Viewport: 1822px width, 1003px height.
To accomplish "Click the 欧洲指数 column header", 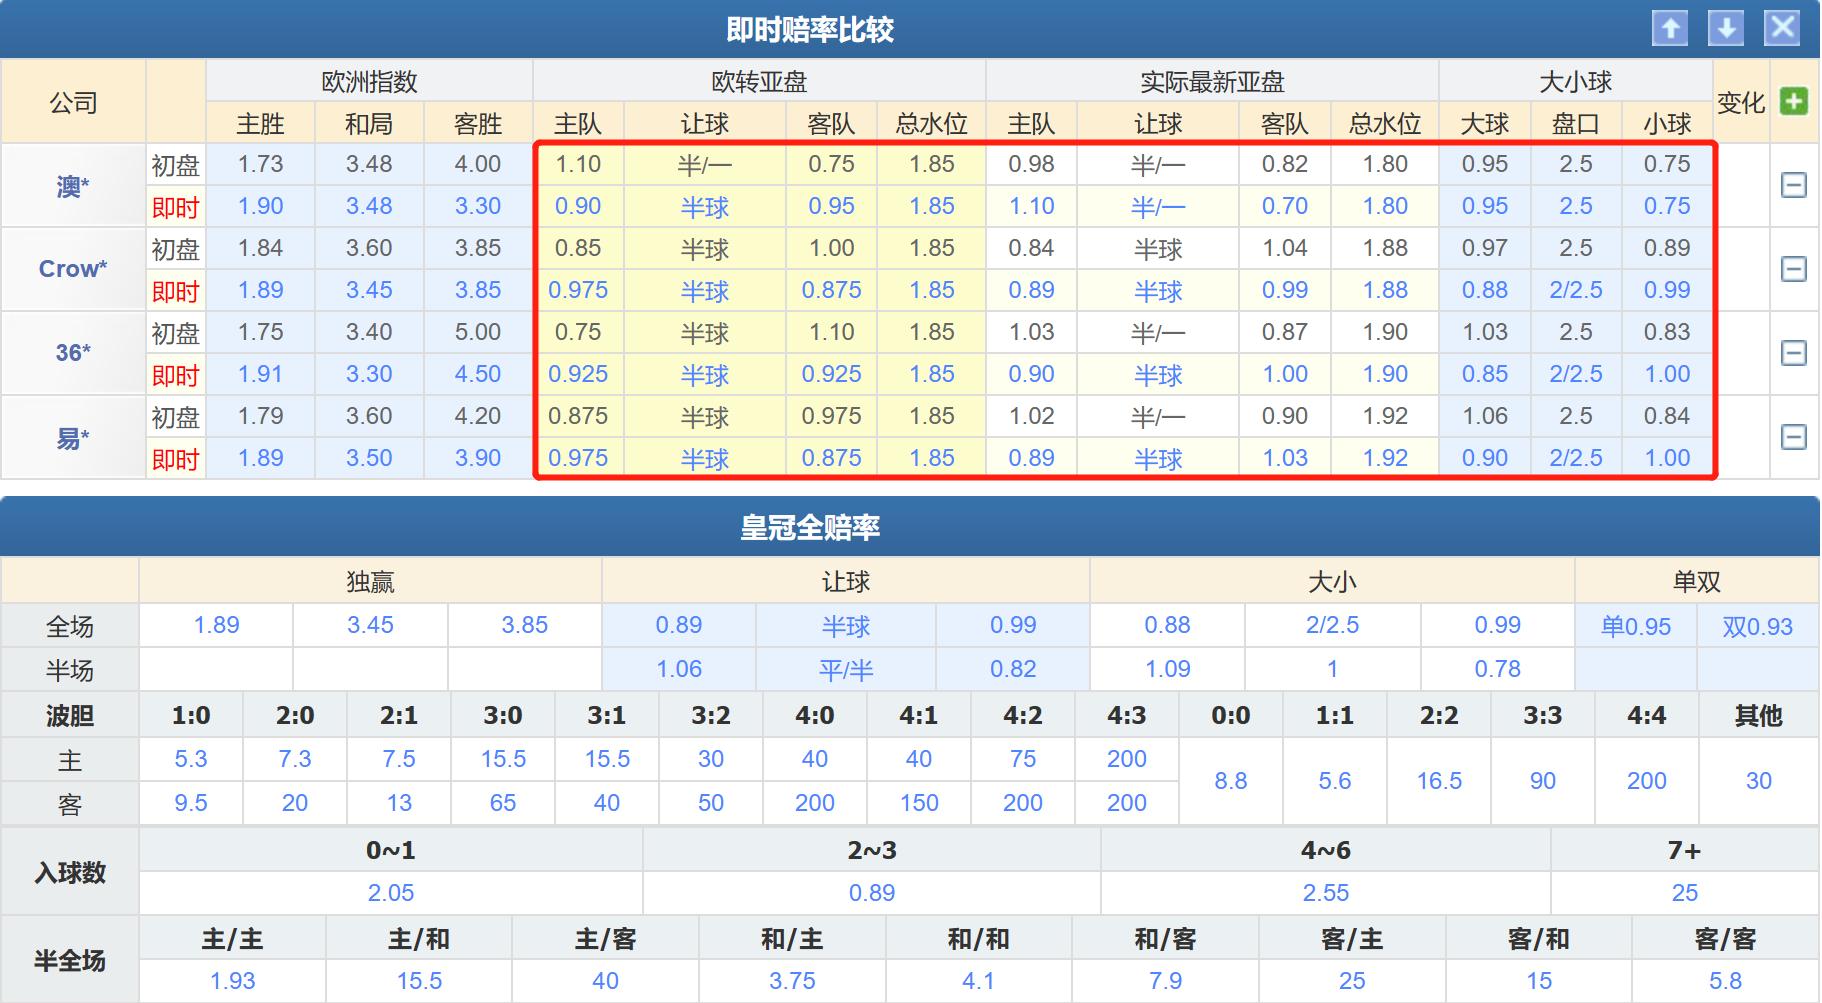I will [371, 81].
